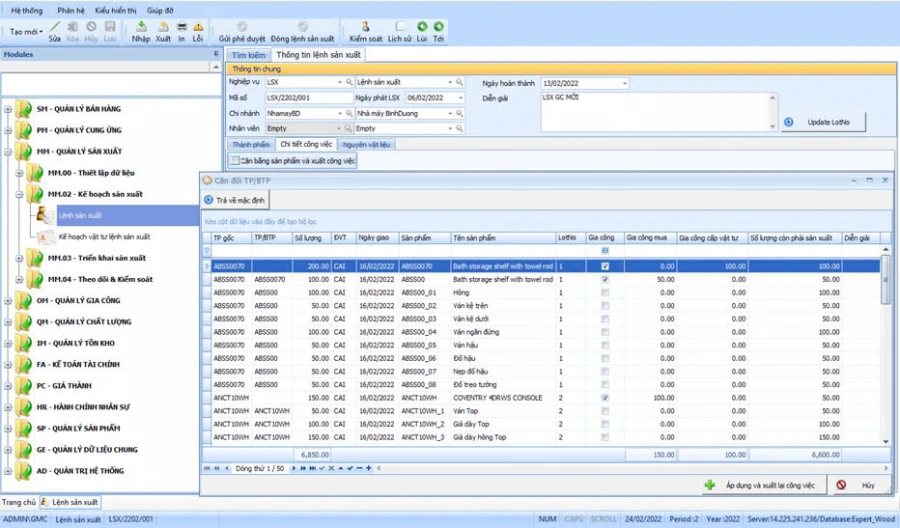Open the Hệ thống menu
Screen dimensions: 900x528
(x=27, y=10)
